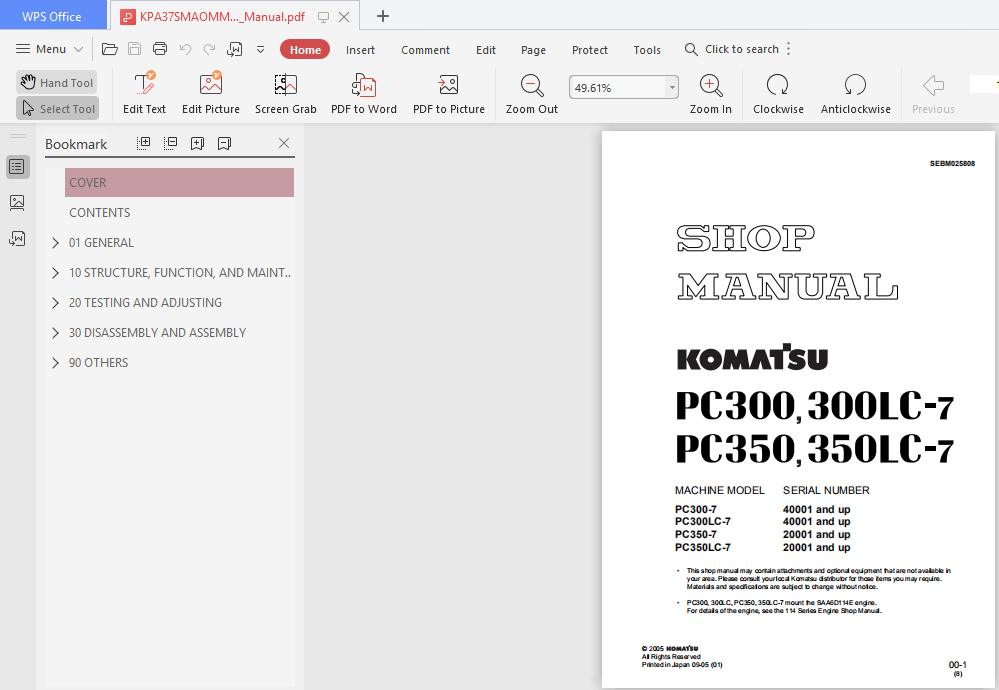The width and height of the screenshot is (999, 690).
Task: Rotate page Anticlockwise
Action: (856, 93)
